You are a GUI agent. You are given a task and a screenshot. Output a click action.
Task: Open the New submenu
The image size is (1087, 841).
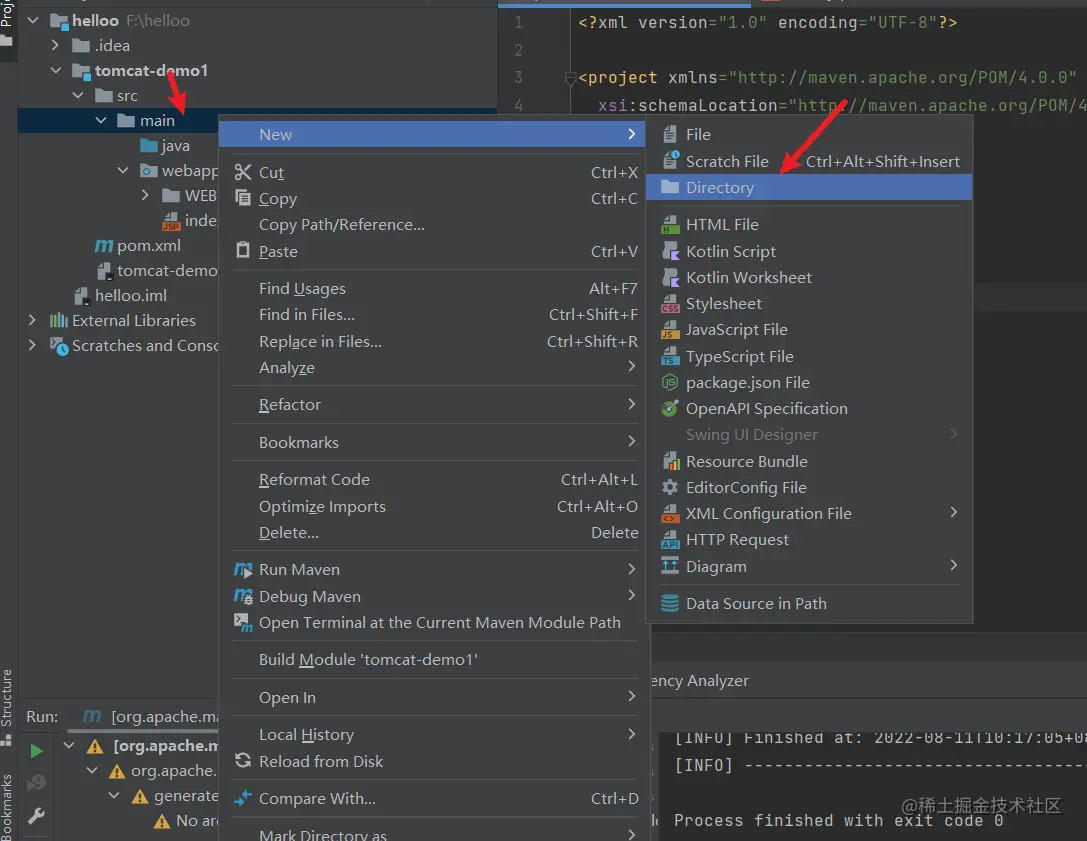pyautogui.click(x=432, y=135)
